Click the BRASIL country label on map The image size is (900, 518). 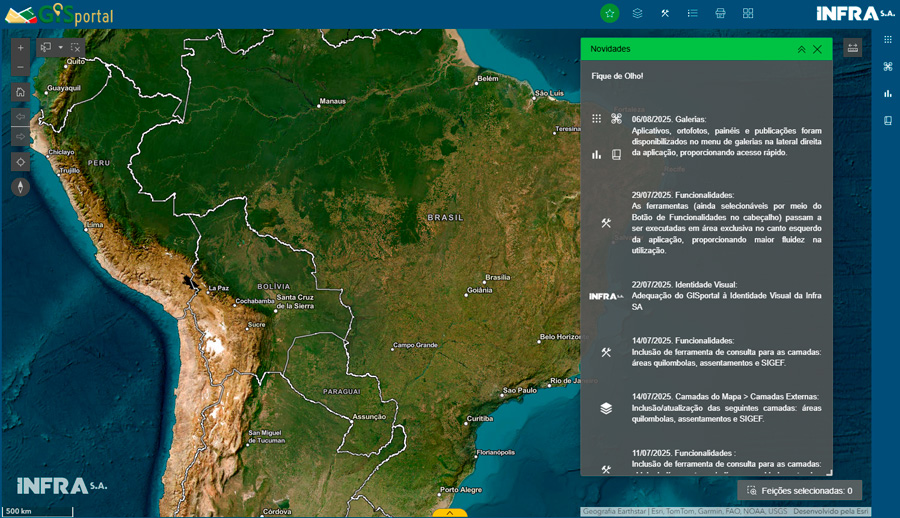point(445,218)
